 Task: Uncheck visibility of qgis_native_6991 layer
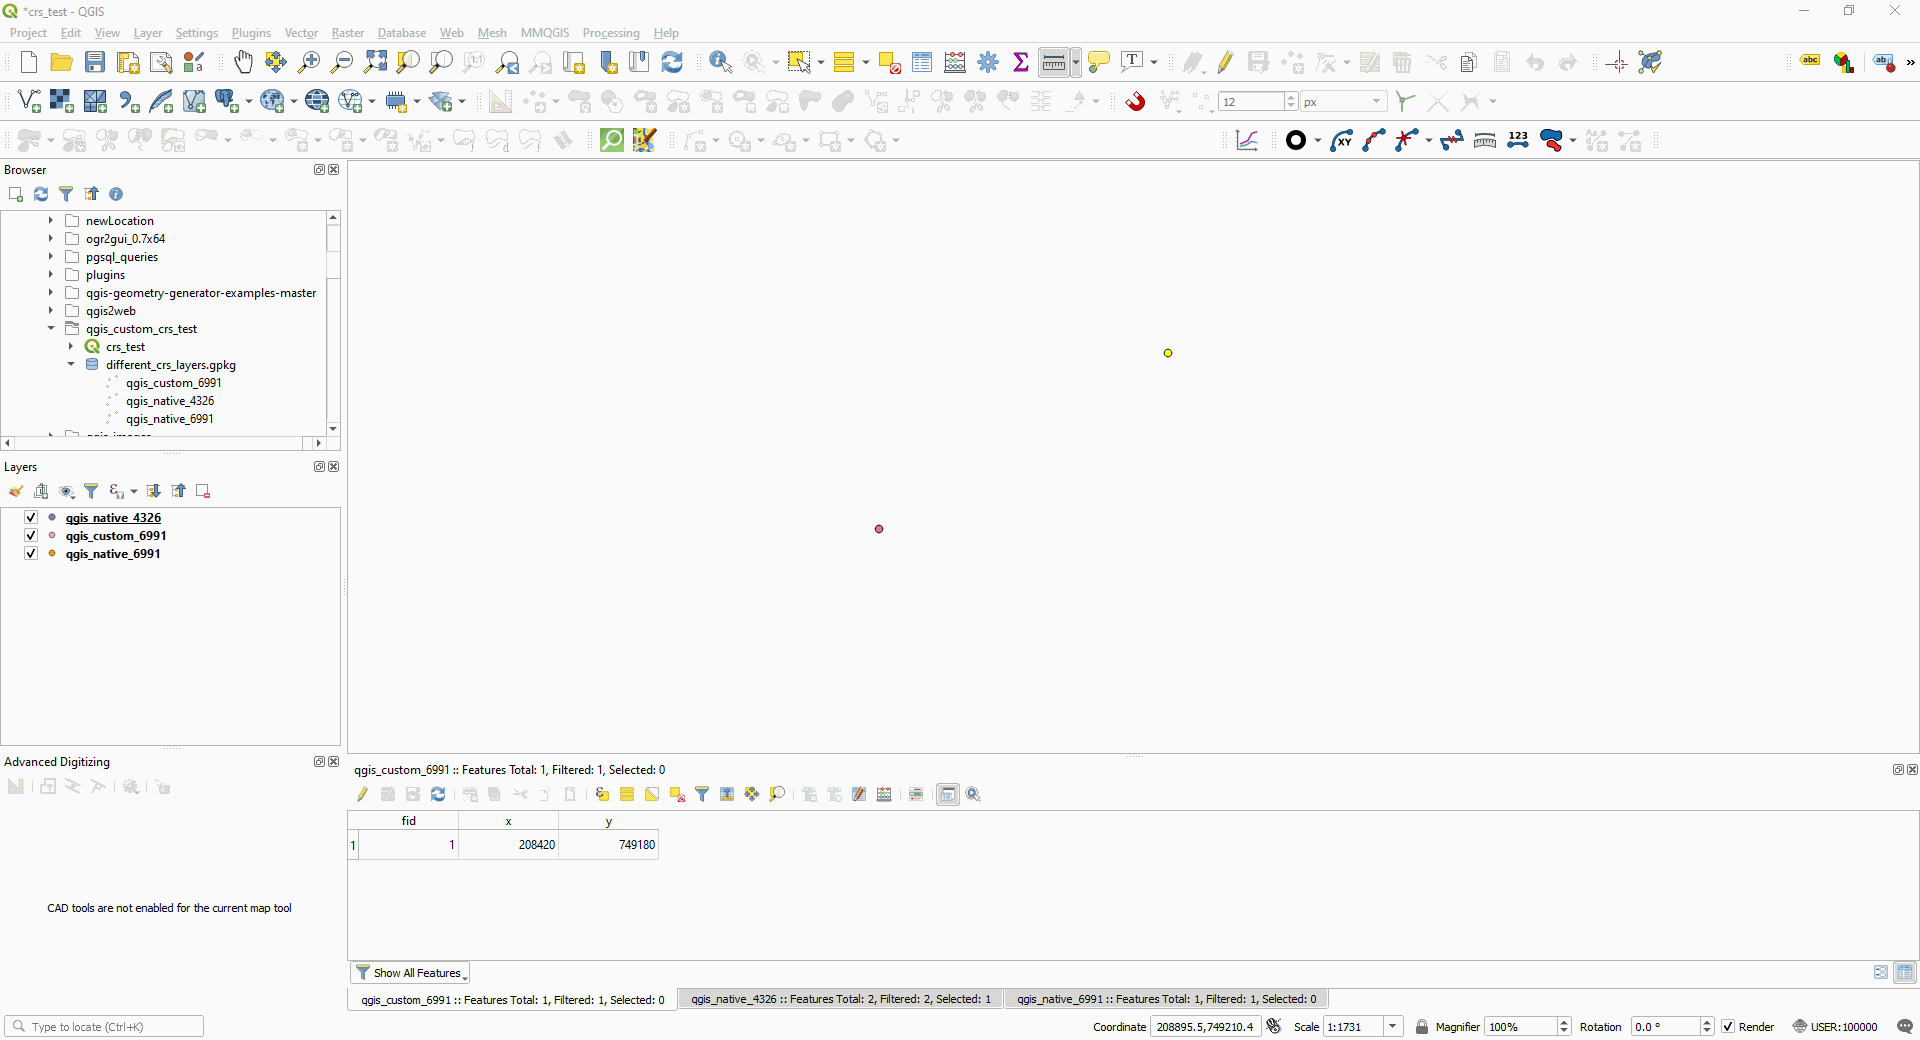[x=31, y=554]
